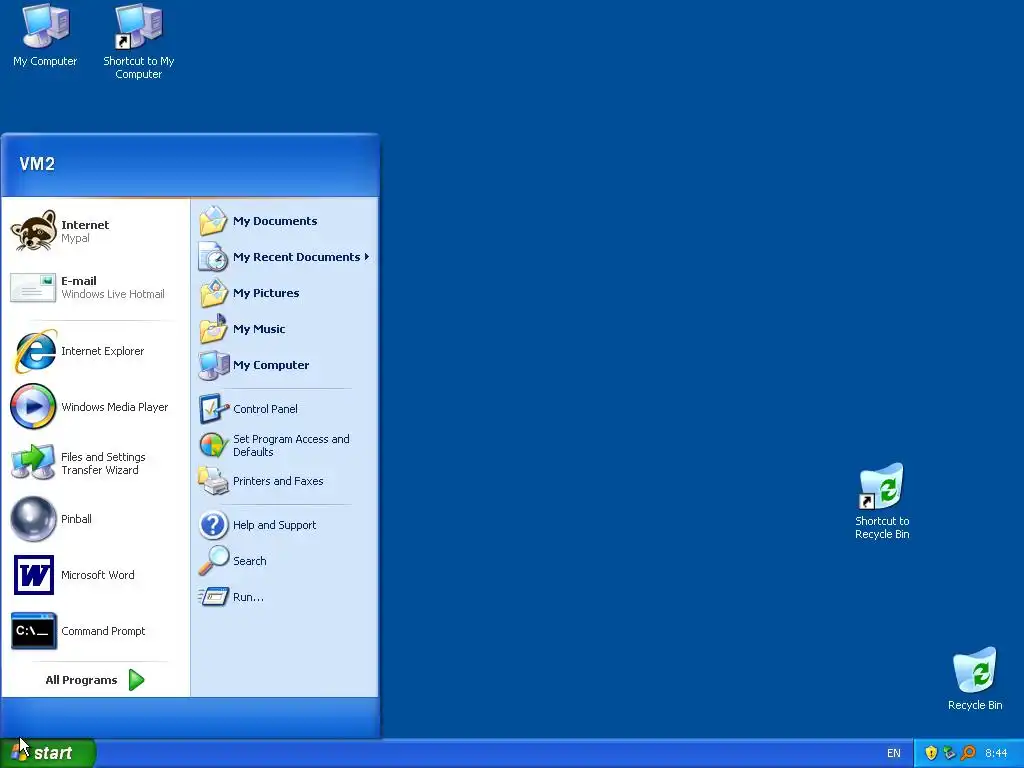Select the Printers and Faxes label
The height and width of the screenshot is (768, 1024).
point(278,481)
